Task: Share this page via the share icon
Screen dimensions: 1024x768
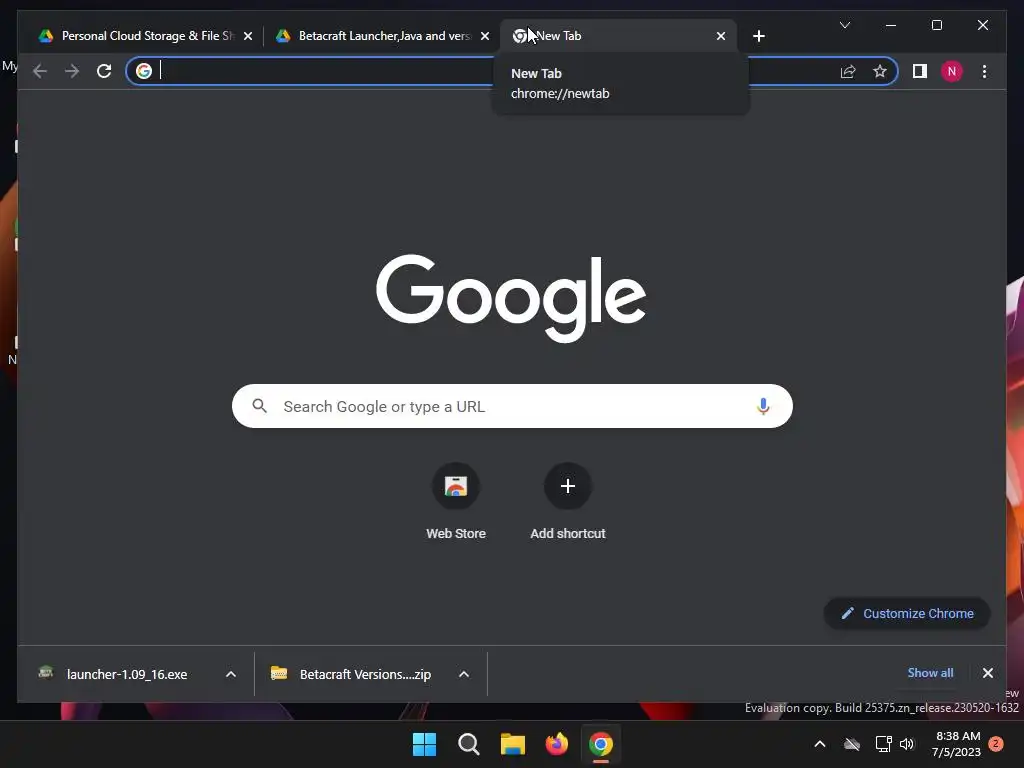Action: point(848,71)
